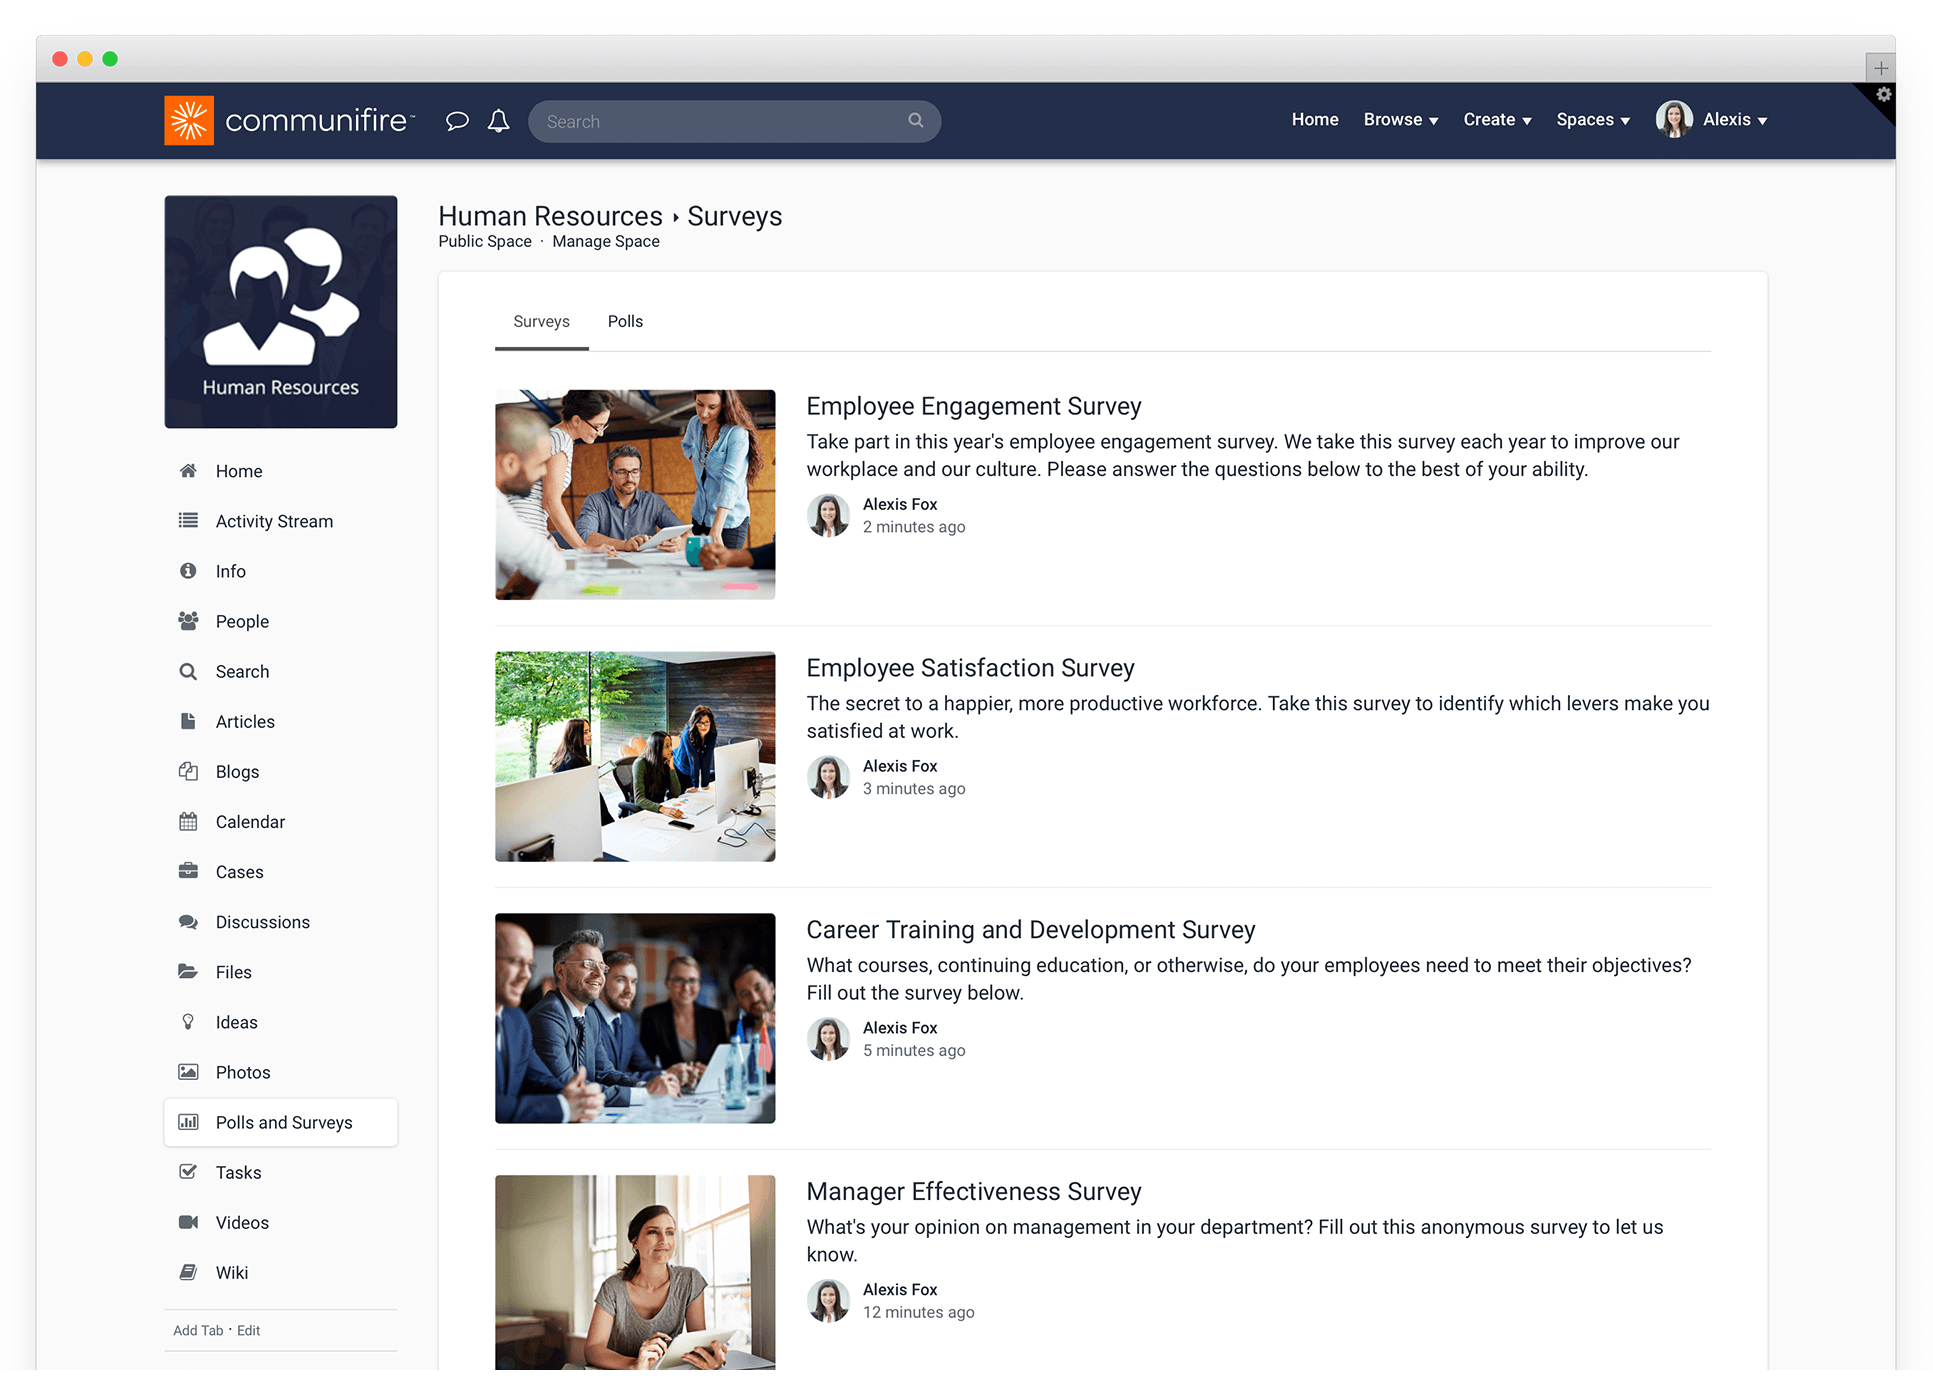Select the Home menu item in navigation

click(1314, 119)
